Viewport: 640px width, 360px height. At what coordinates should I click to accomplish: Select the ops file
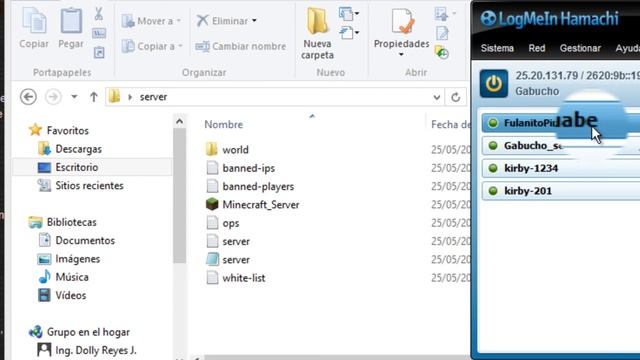(x=222, y=223)
